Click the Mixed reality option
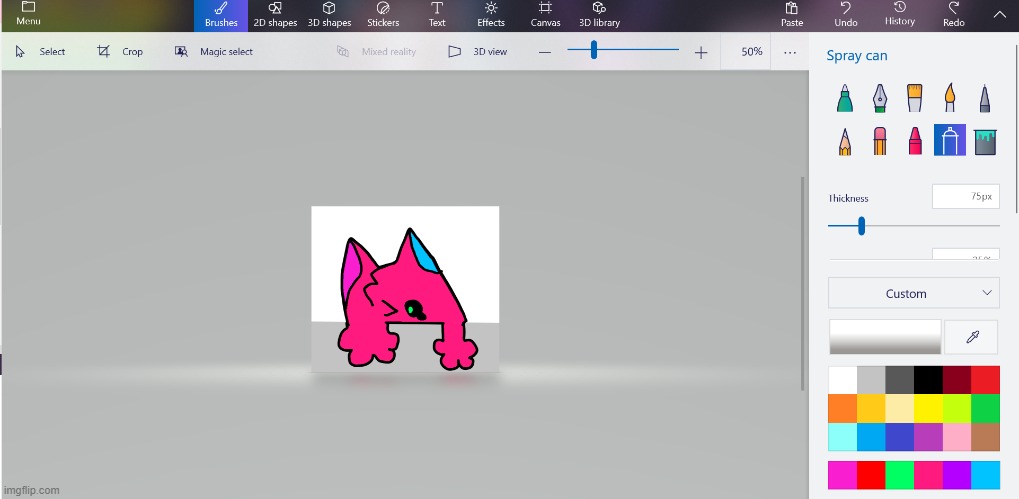Image resolution: width=1019 pixels, height=499 pixels. (x=376, y=51)
